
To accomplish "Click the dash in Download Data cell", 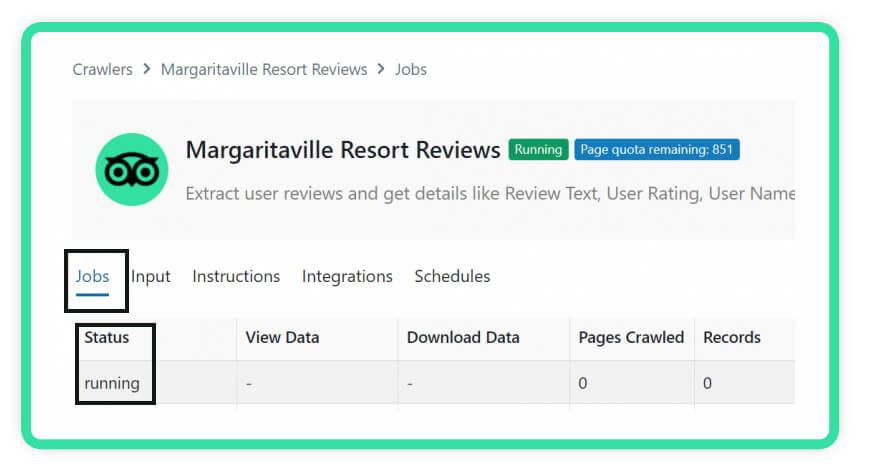I will point(409,384).
